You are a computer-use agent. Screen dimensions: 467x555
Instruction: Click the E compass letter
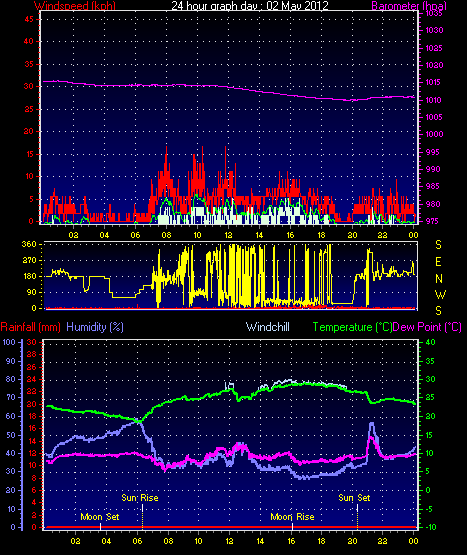pyautogui.click(x=438, y=262)
